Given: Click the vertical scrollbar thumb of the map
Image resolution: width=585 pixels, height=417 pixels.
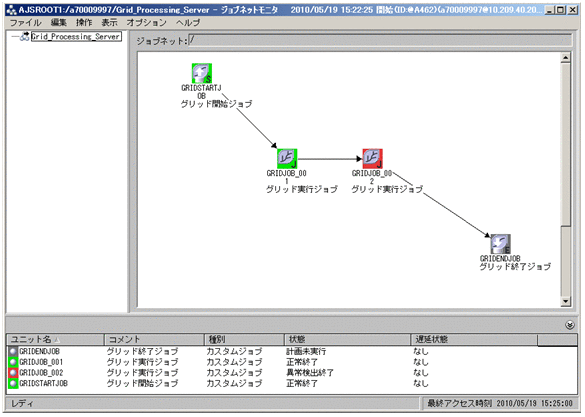Looking at the screenshot, I should (x=566, y=144).
